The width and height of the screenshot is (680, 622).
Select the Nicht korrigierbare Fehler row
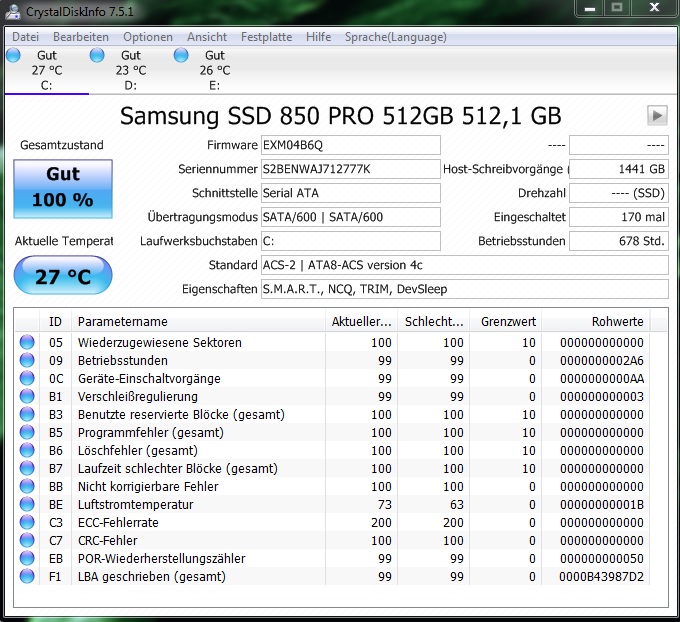(x=332, y=486)
